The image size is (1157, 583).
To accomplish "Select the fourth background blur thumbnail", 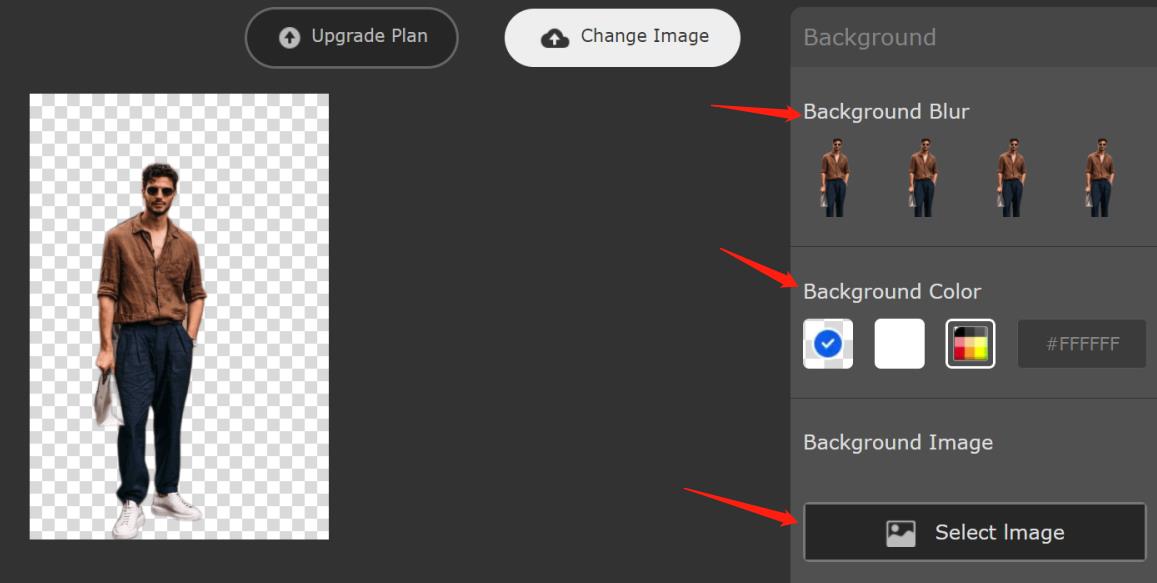I will click(x=1099, y=177).
